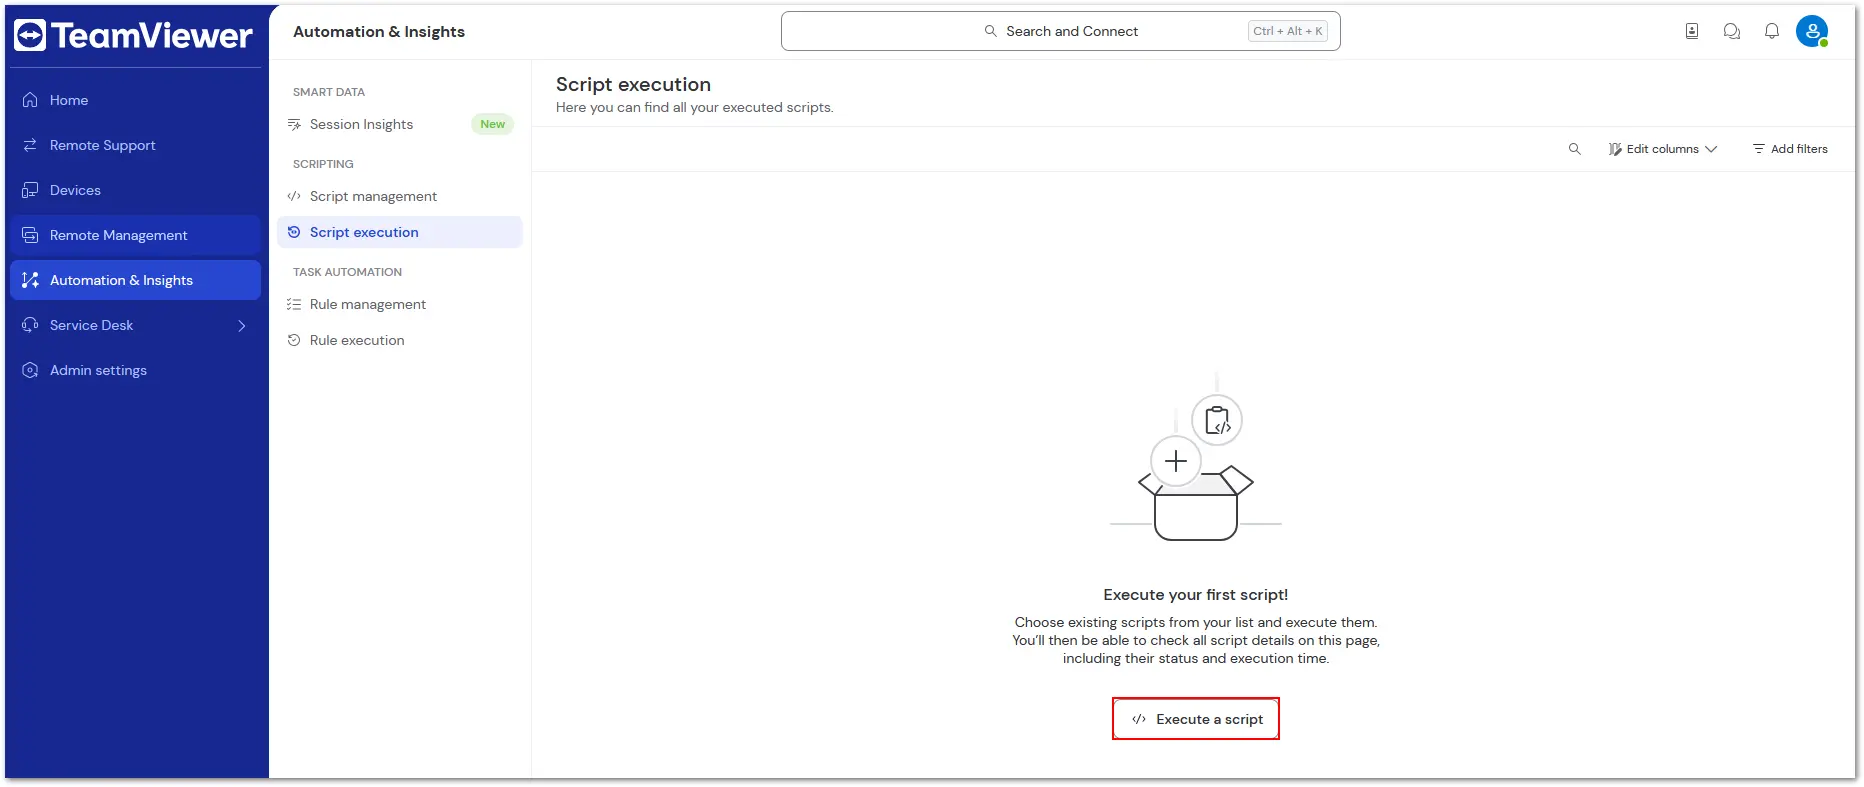Click the table search magnifier icon
Viewport: 1864px width, 787px height.
[x=1575, y=149]
